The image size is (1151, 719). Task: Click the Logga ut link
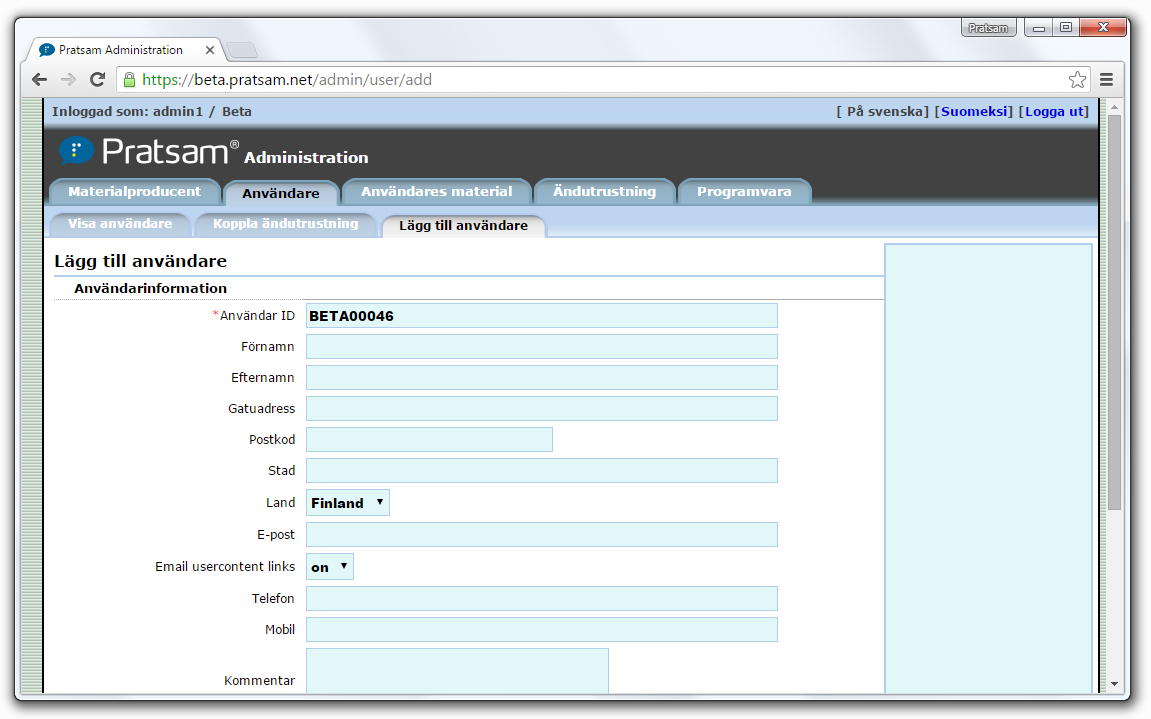(x=1053, y=111)
